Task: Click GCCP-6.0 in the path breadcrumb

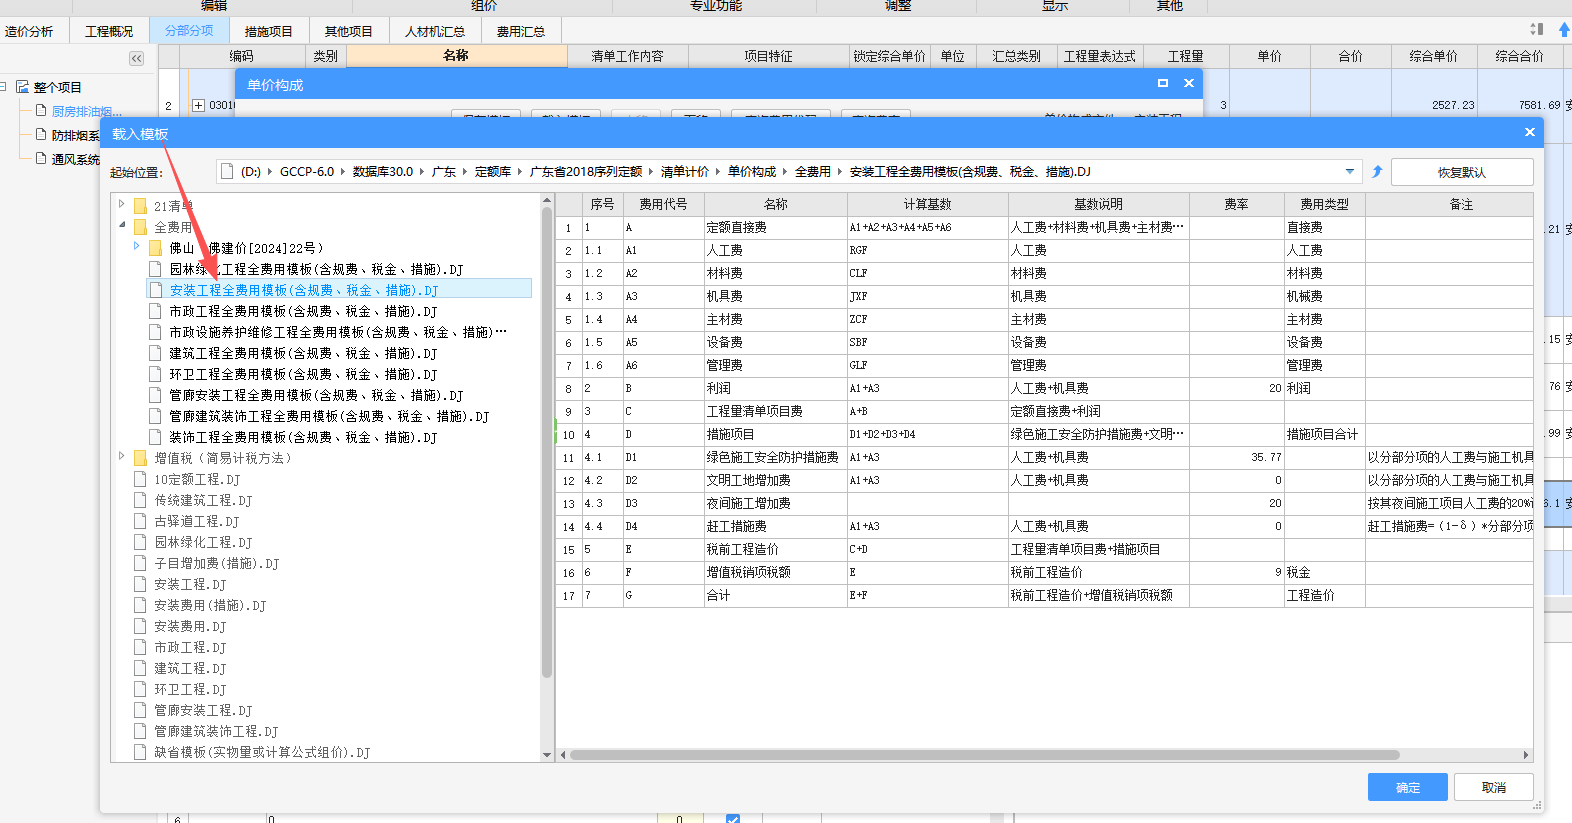Action: [307, 172]
